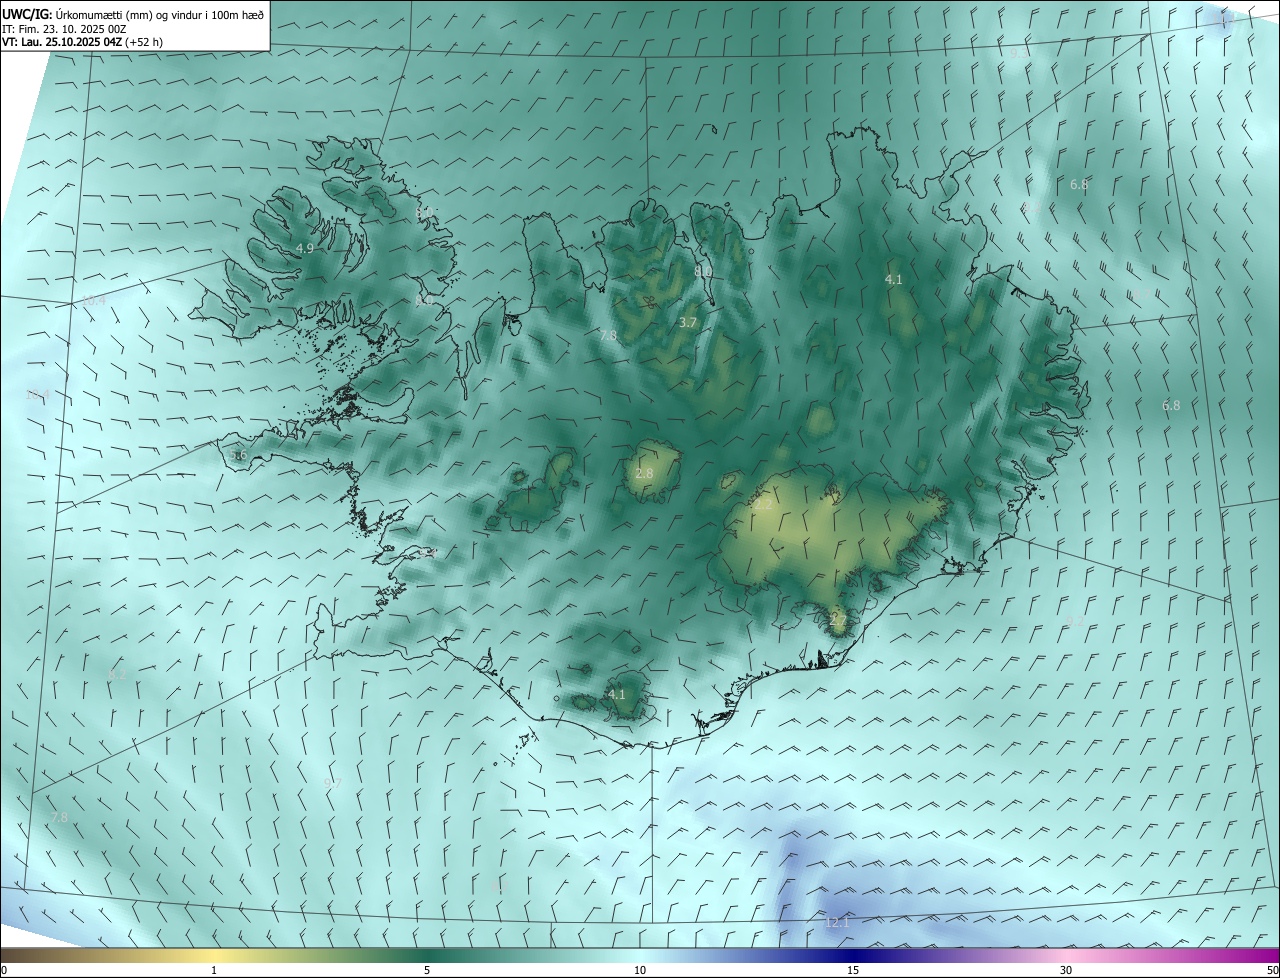Screen dimensions: 1280x978
Task: Click the 4.1 value on the south glacier
Action: (x=617, y=694)
